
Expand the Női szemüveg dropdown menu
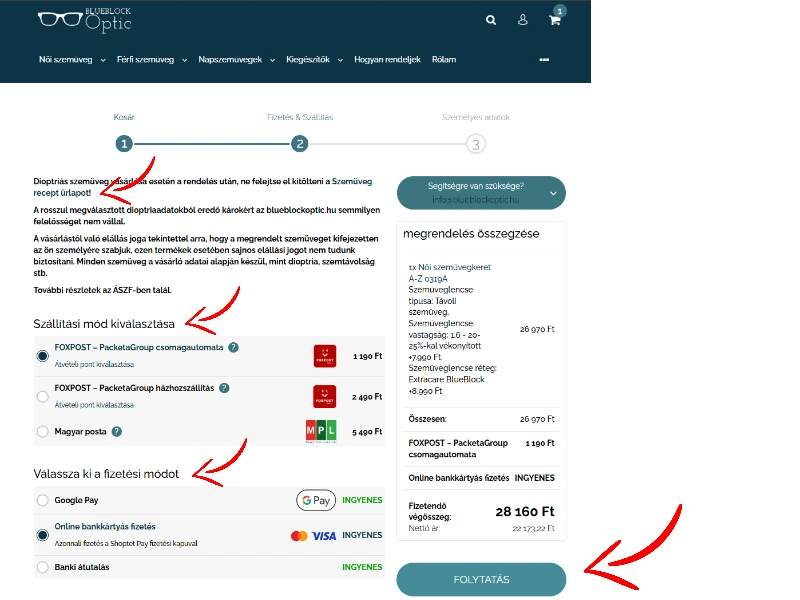pos(71,60)
